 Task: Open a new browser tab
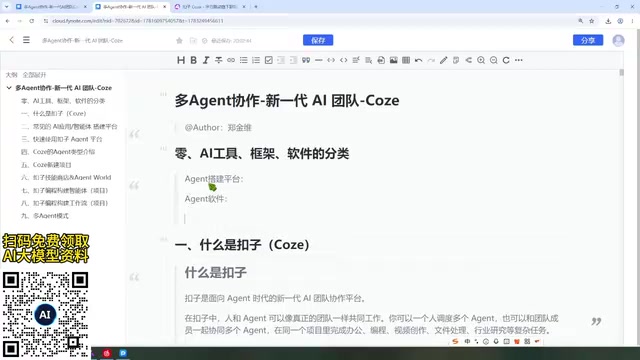point(256,7)
